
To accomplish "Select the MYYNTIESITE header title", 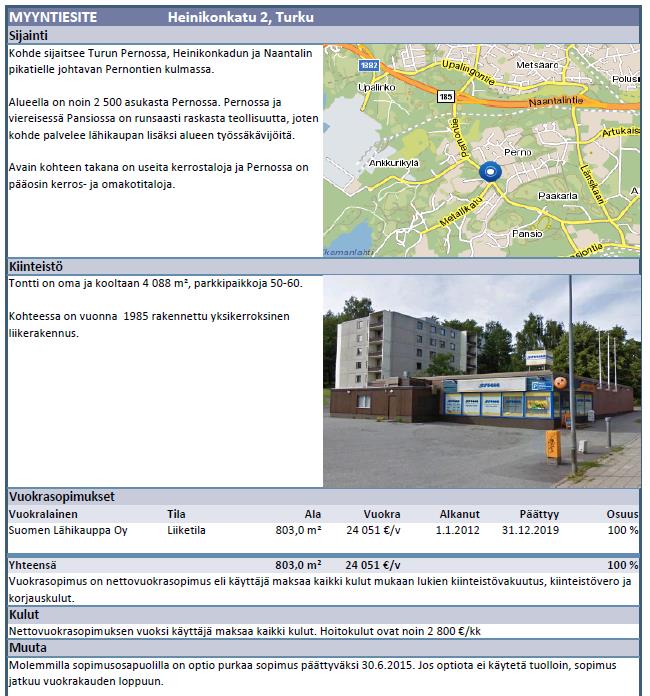I will [x=53, y=17].
